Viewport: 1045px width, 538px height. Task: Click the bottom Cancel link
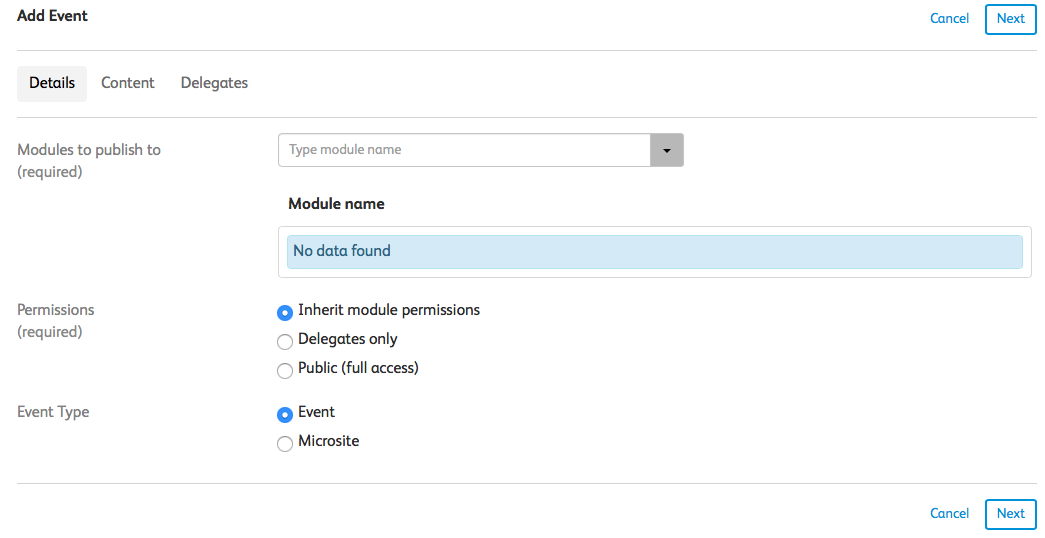[x=949, y=514]
